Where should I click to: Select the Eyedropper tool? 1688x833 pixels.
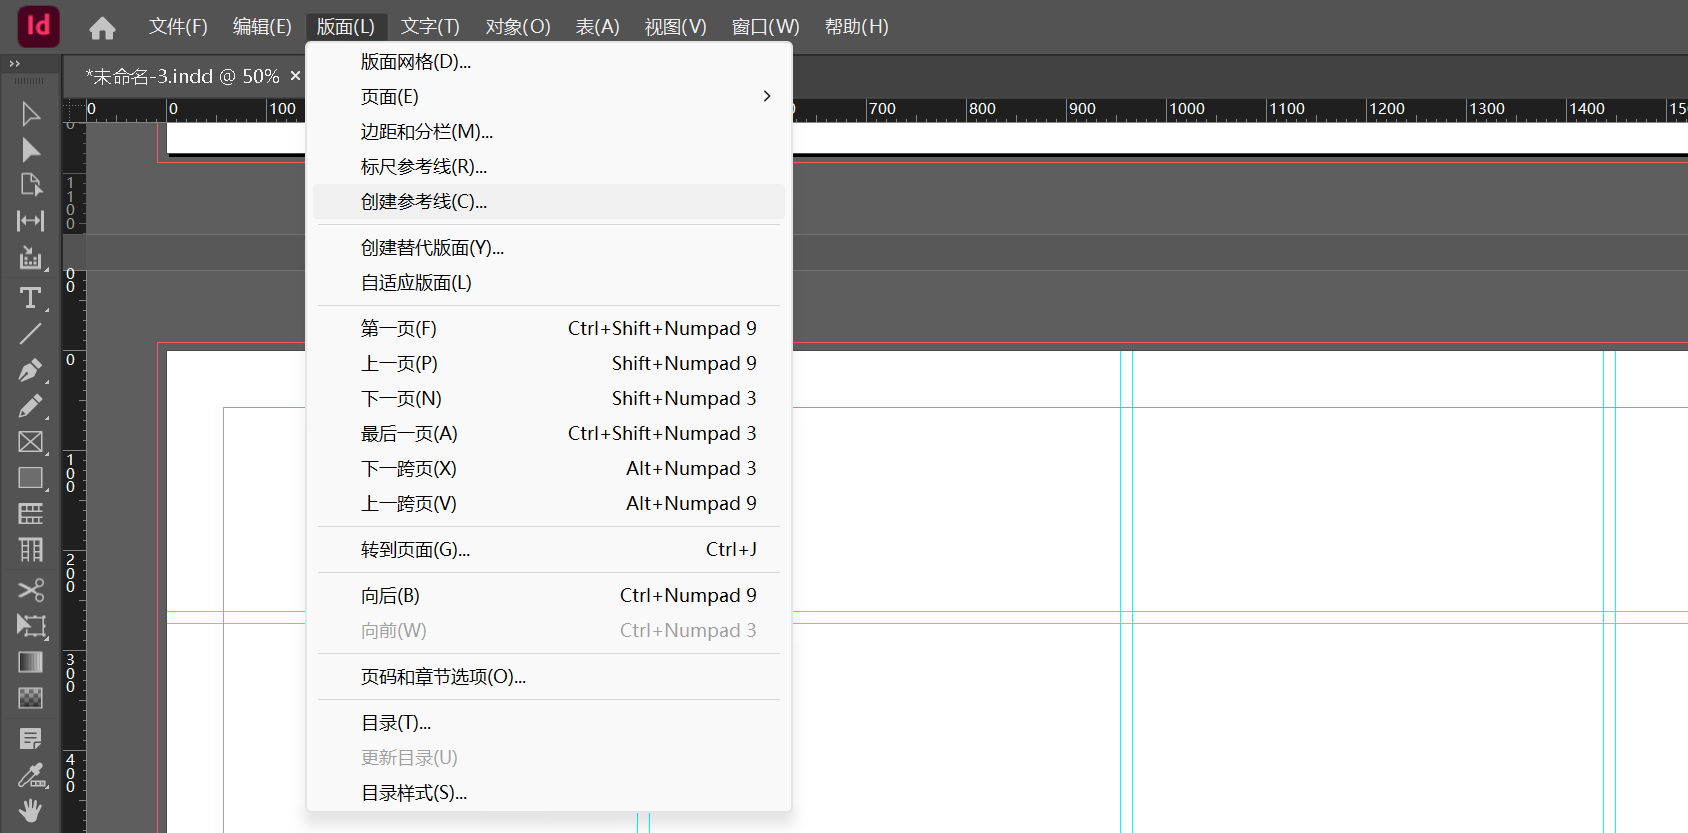(30, 775)
